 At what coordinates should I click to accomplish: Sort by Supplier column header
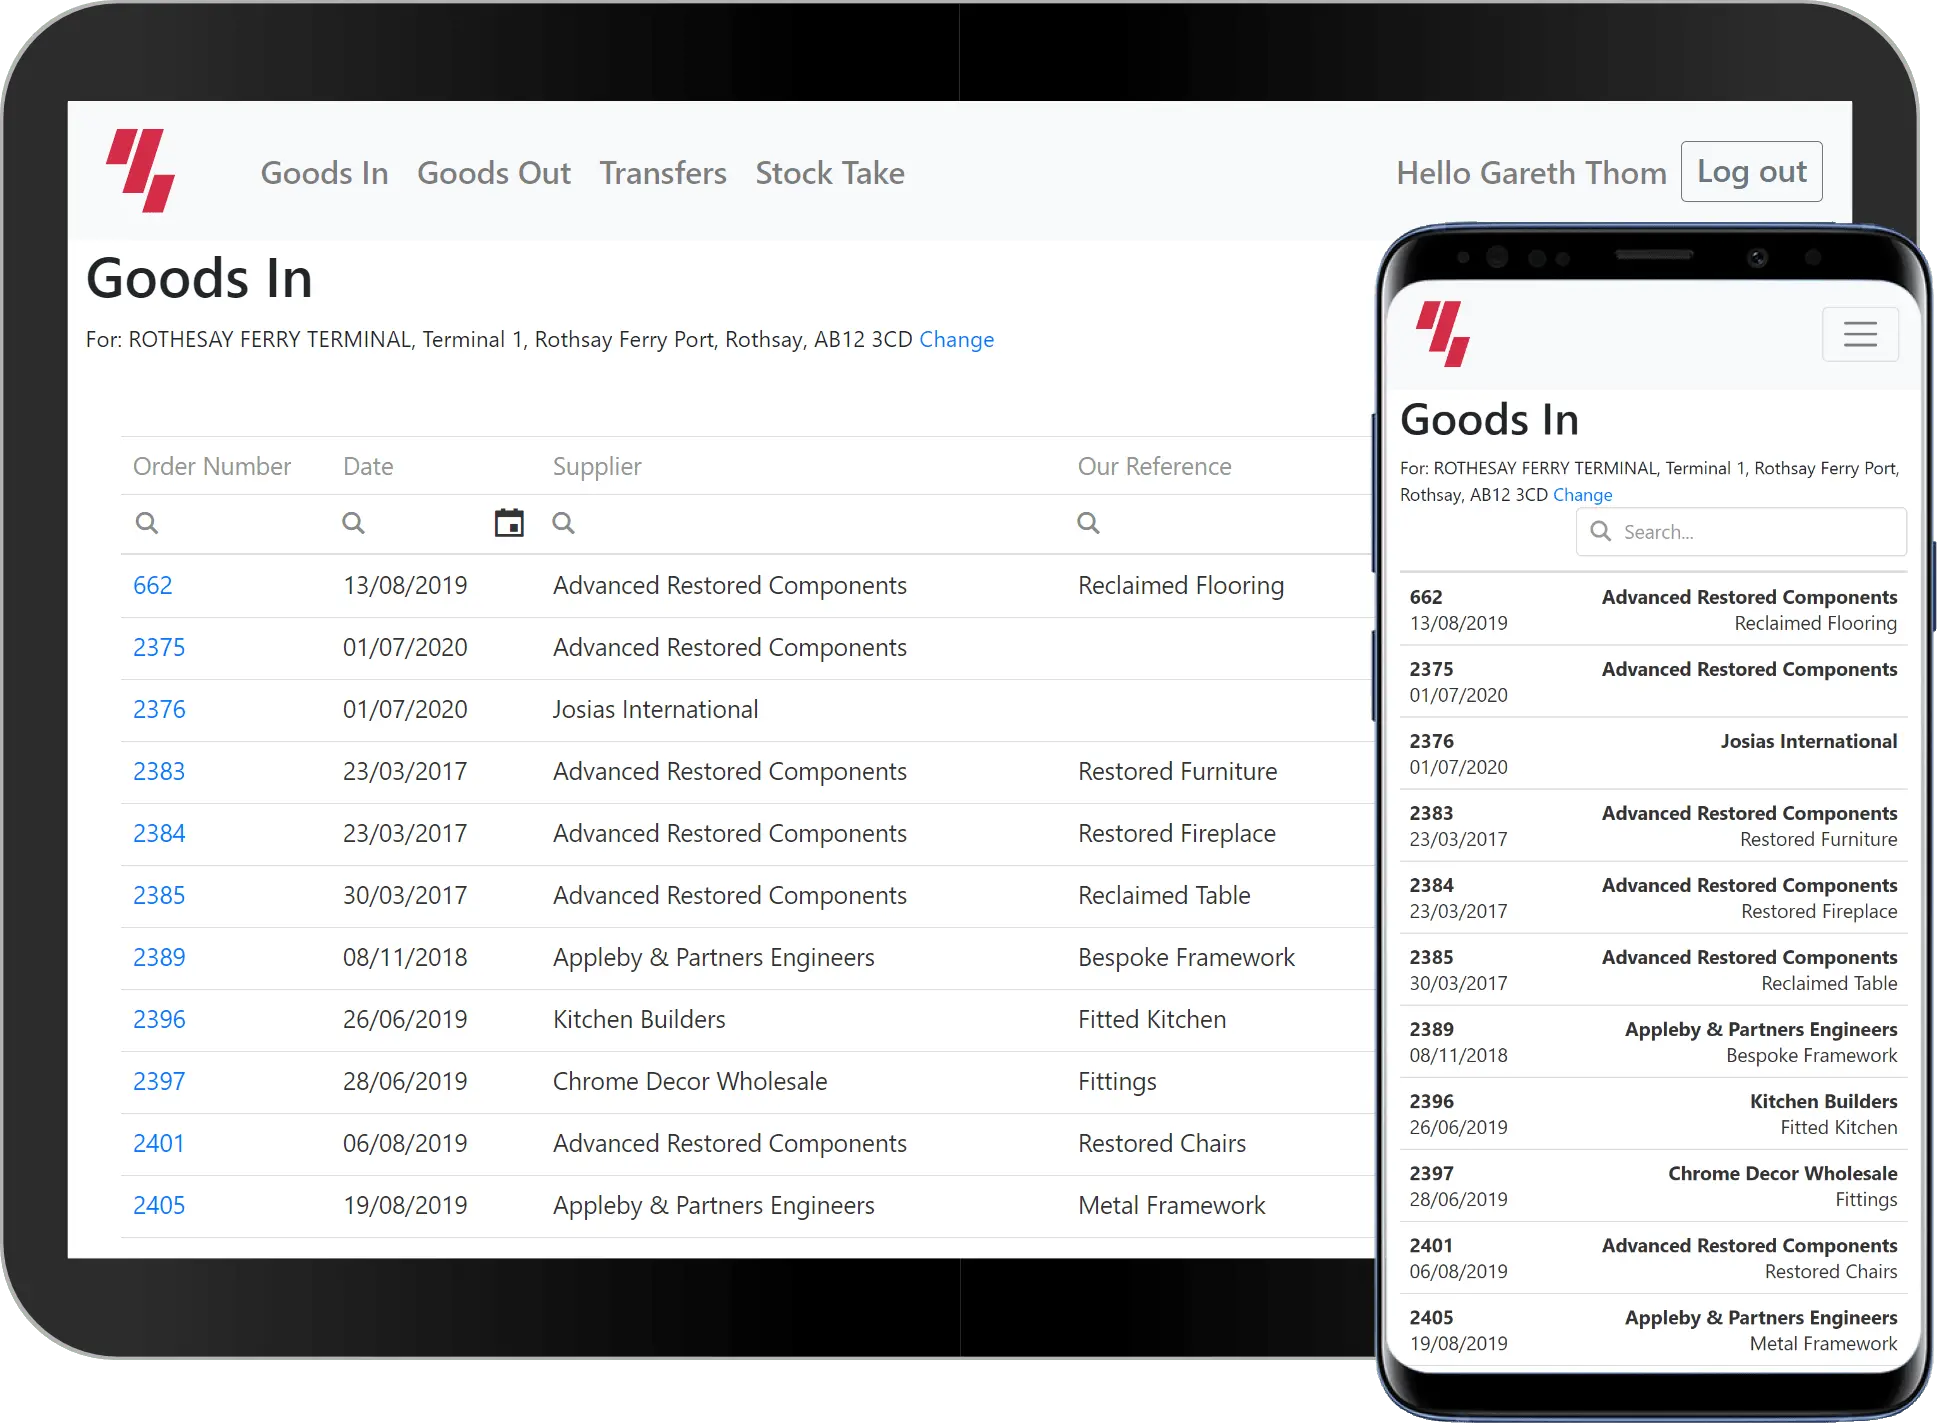597,466
